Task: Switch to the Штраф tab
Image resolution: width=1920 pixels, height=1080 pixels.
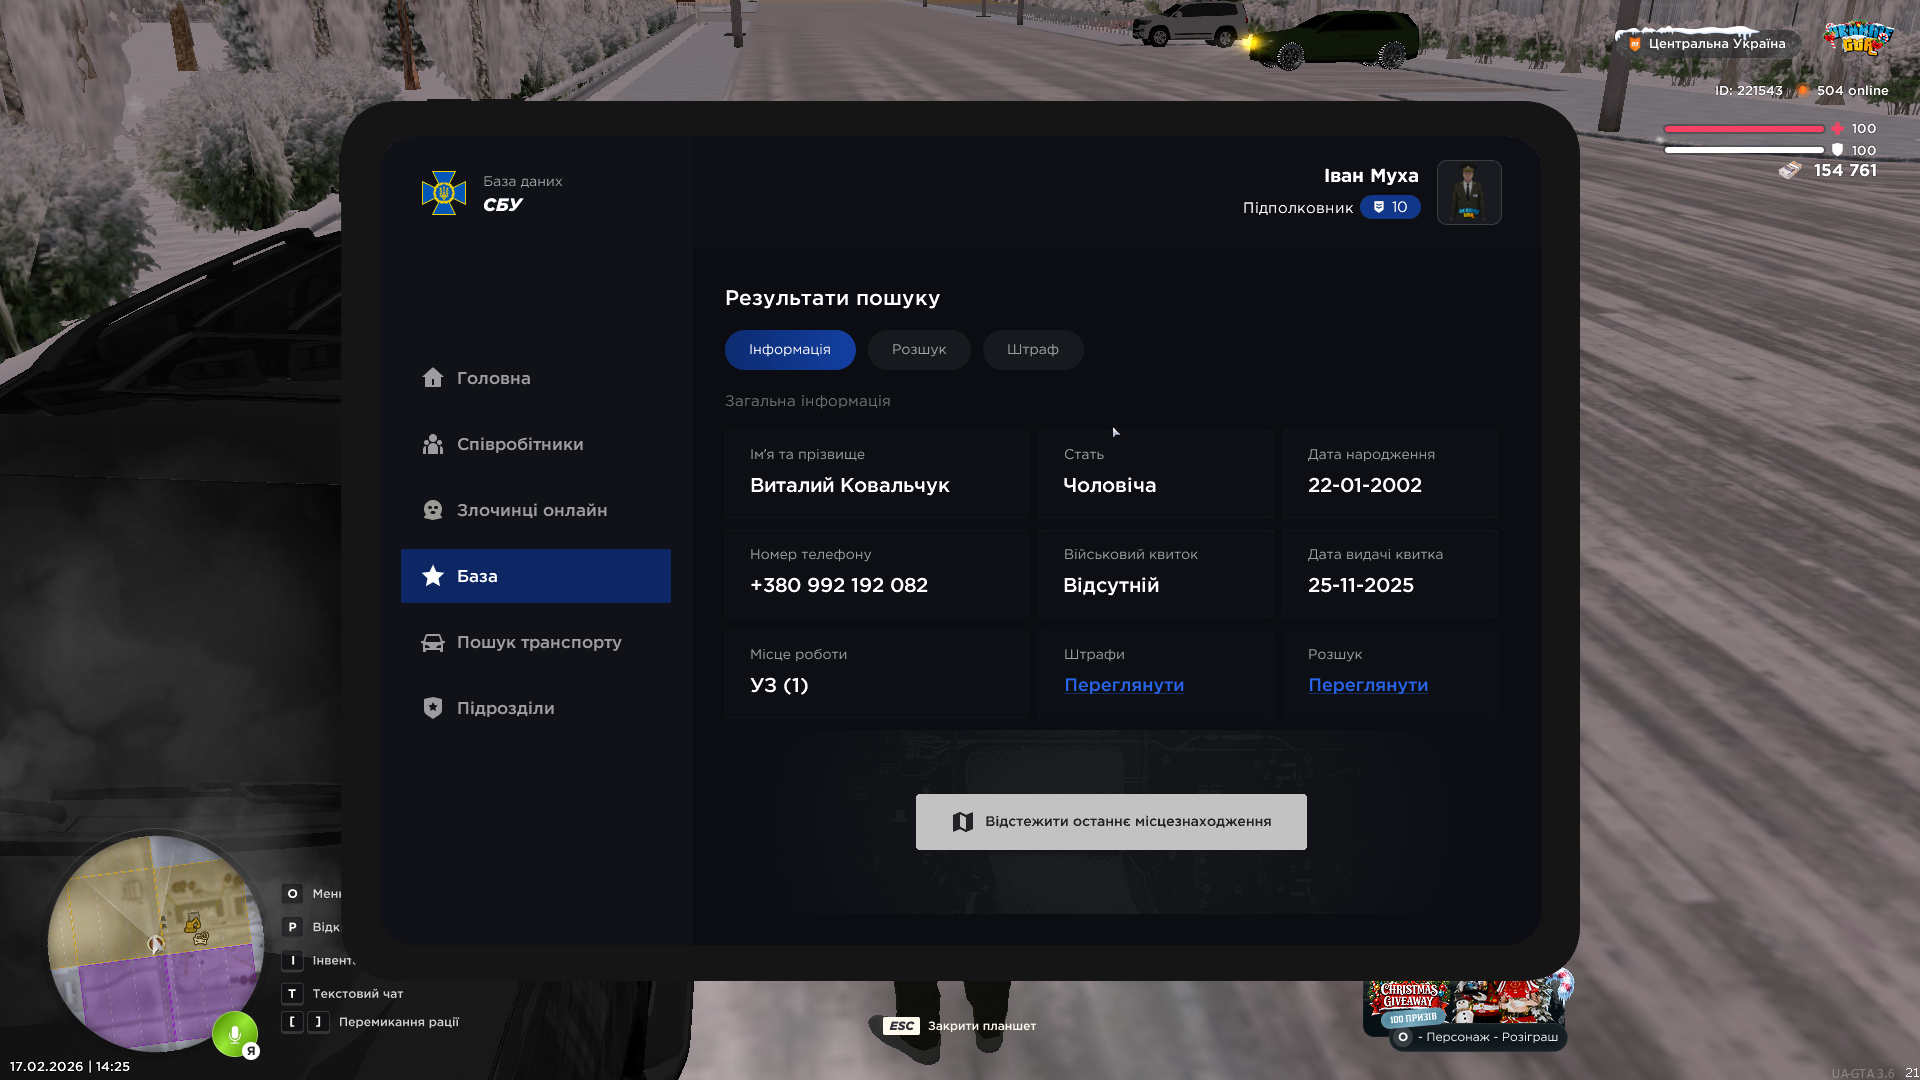Action: (x=1032, y=350)
